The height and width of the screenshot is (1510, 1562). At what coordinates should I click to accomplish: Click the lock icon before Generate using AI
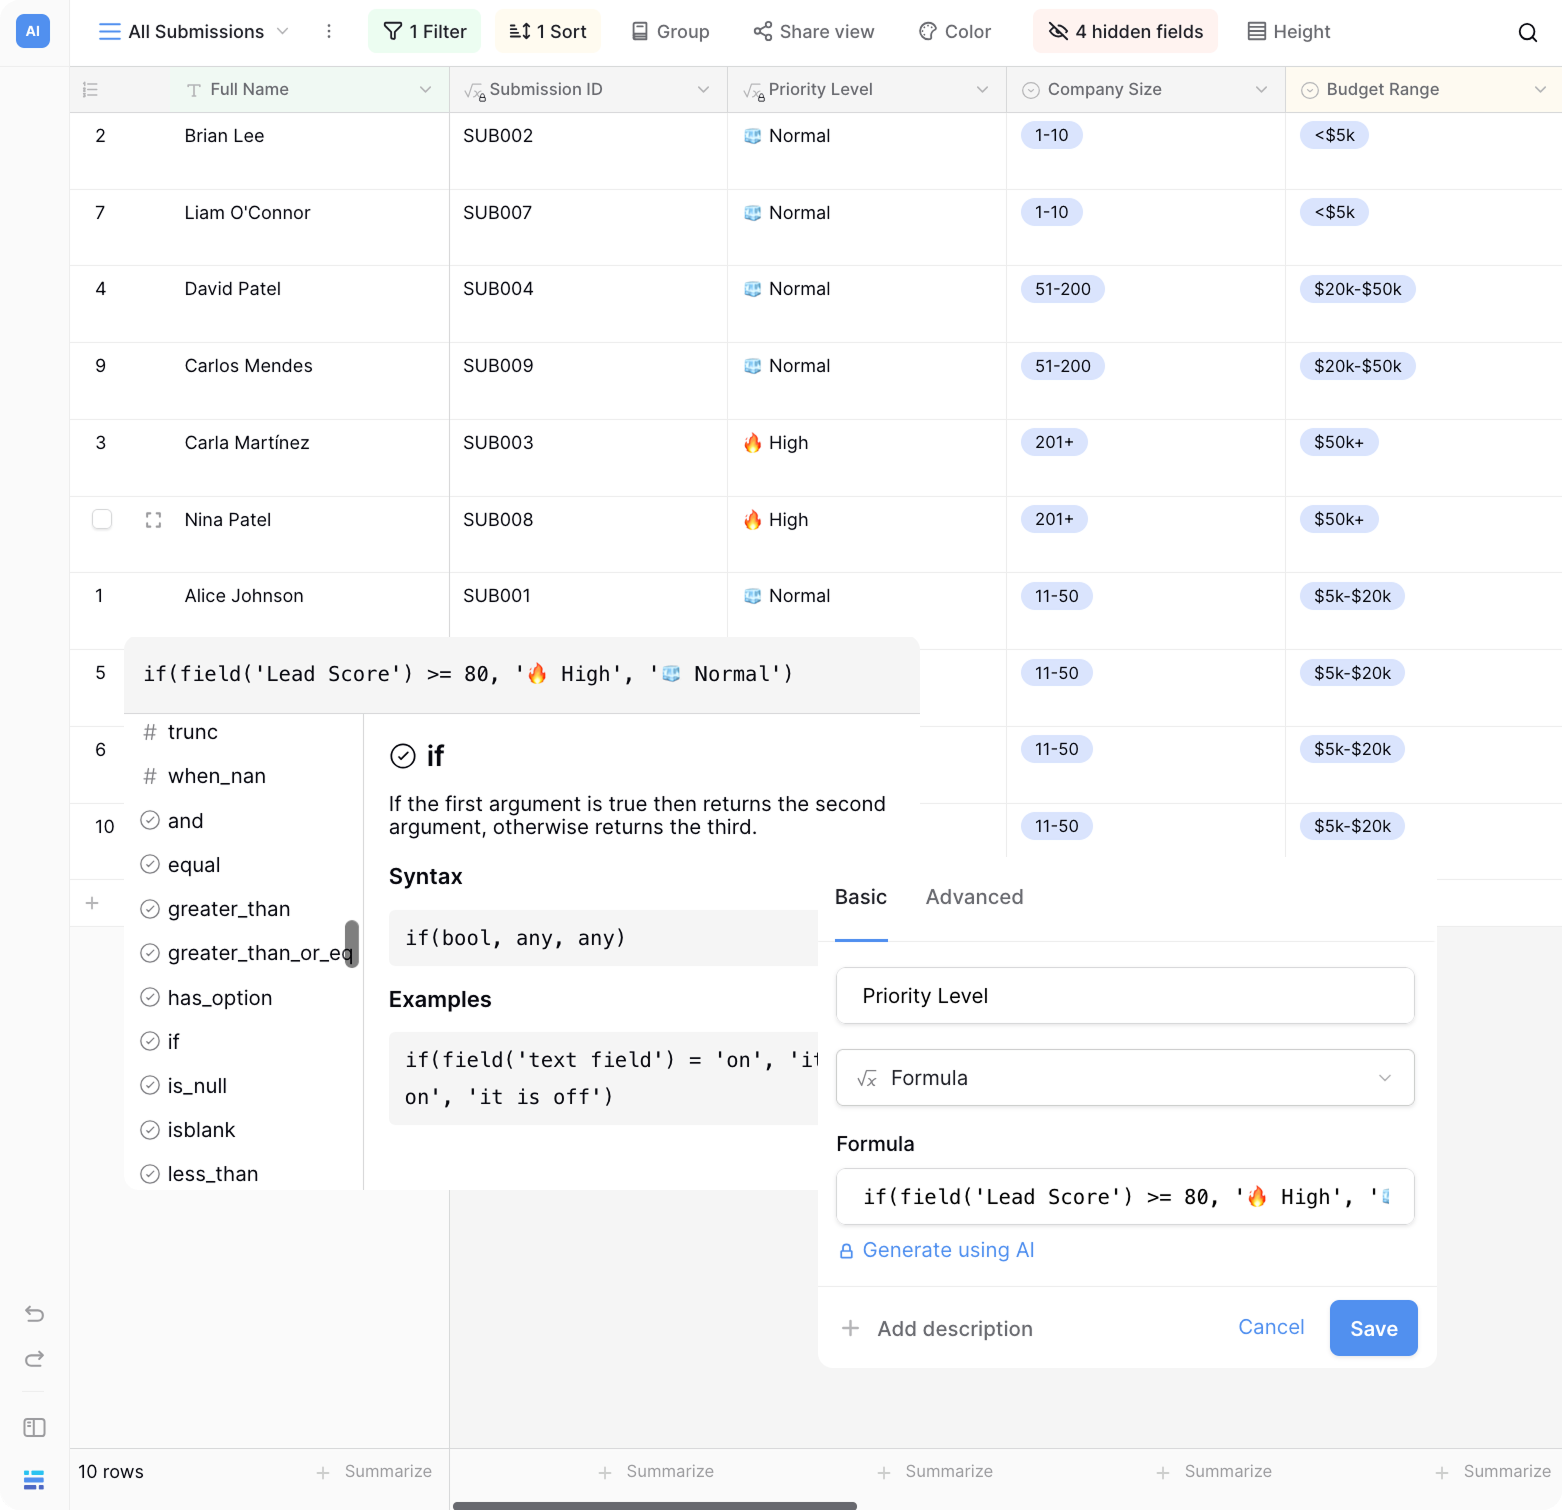point(846,1251)
